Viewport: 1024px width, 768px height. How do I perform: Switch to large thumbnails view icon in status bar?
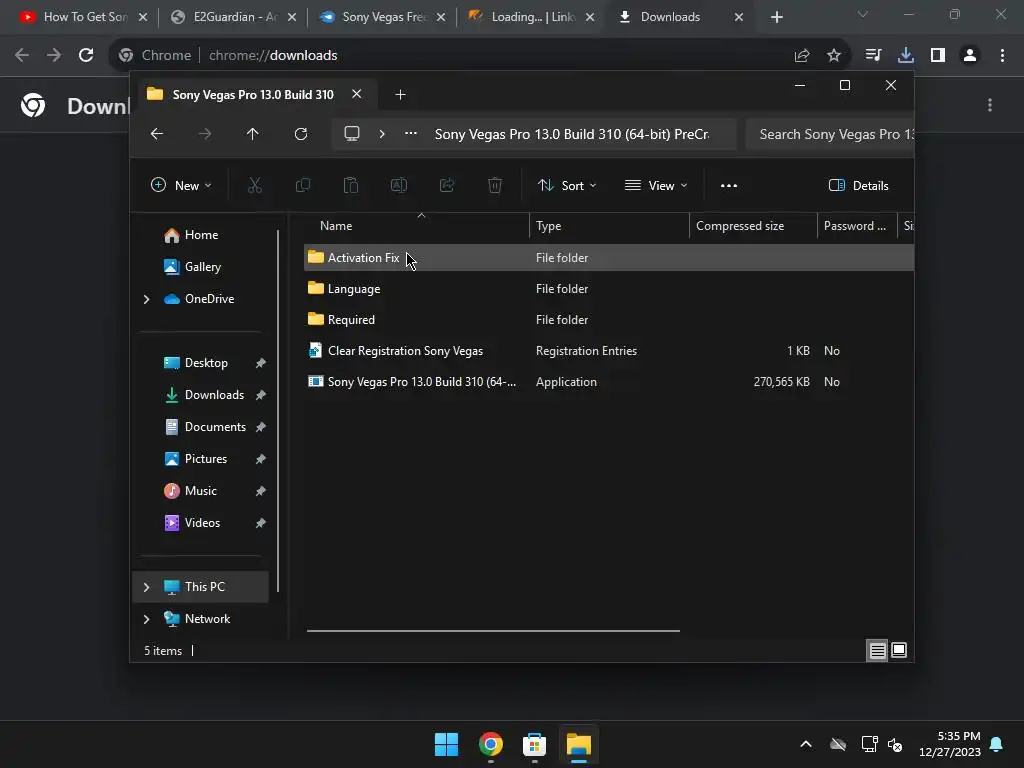pyautogui.click(x=899, y=650)
